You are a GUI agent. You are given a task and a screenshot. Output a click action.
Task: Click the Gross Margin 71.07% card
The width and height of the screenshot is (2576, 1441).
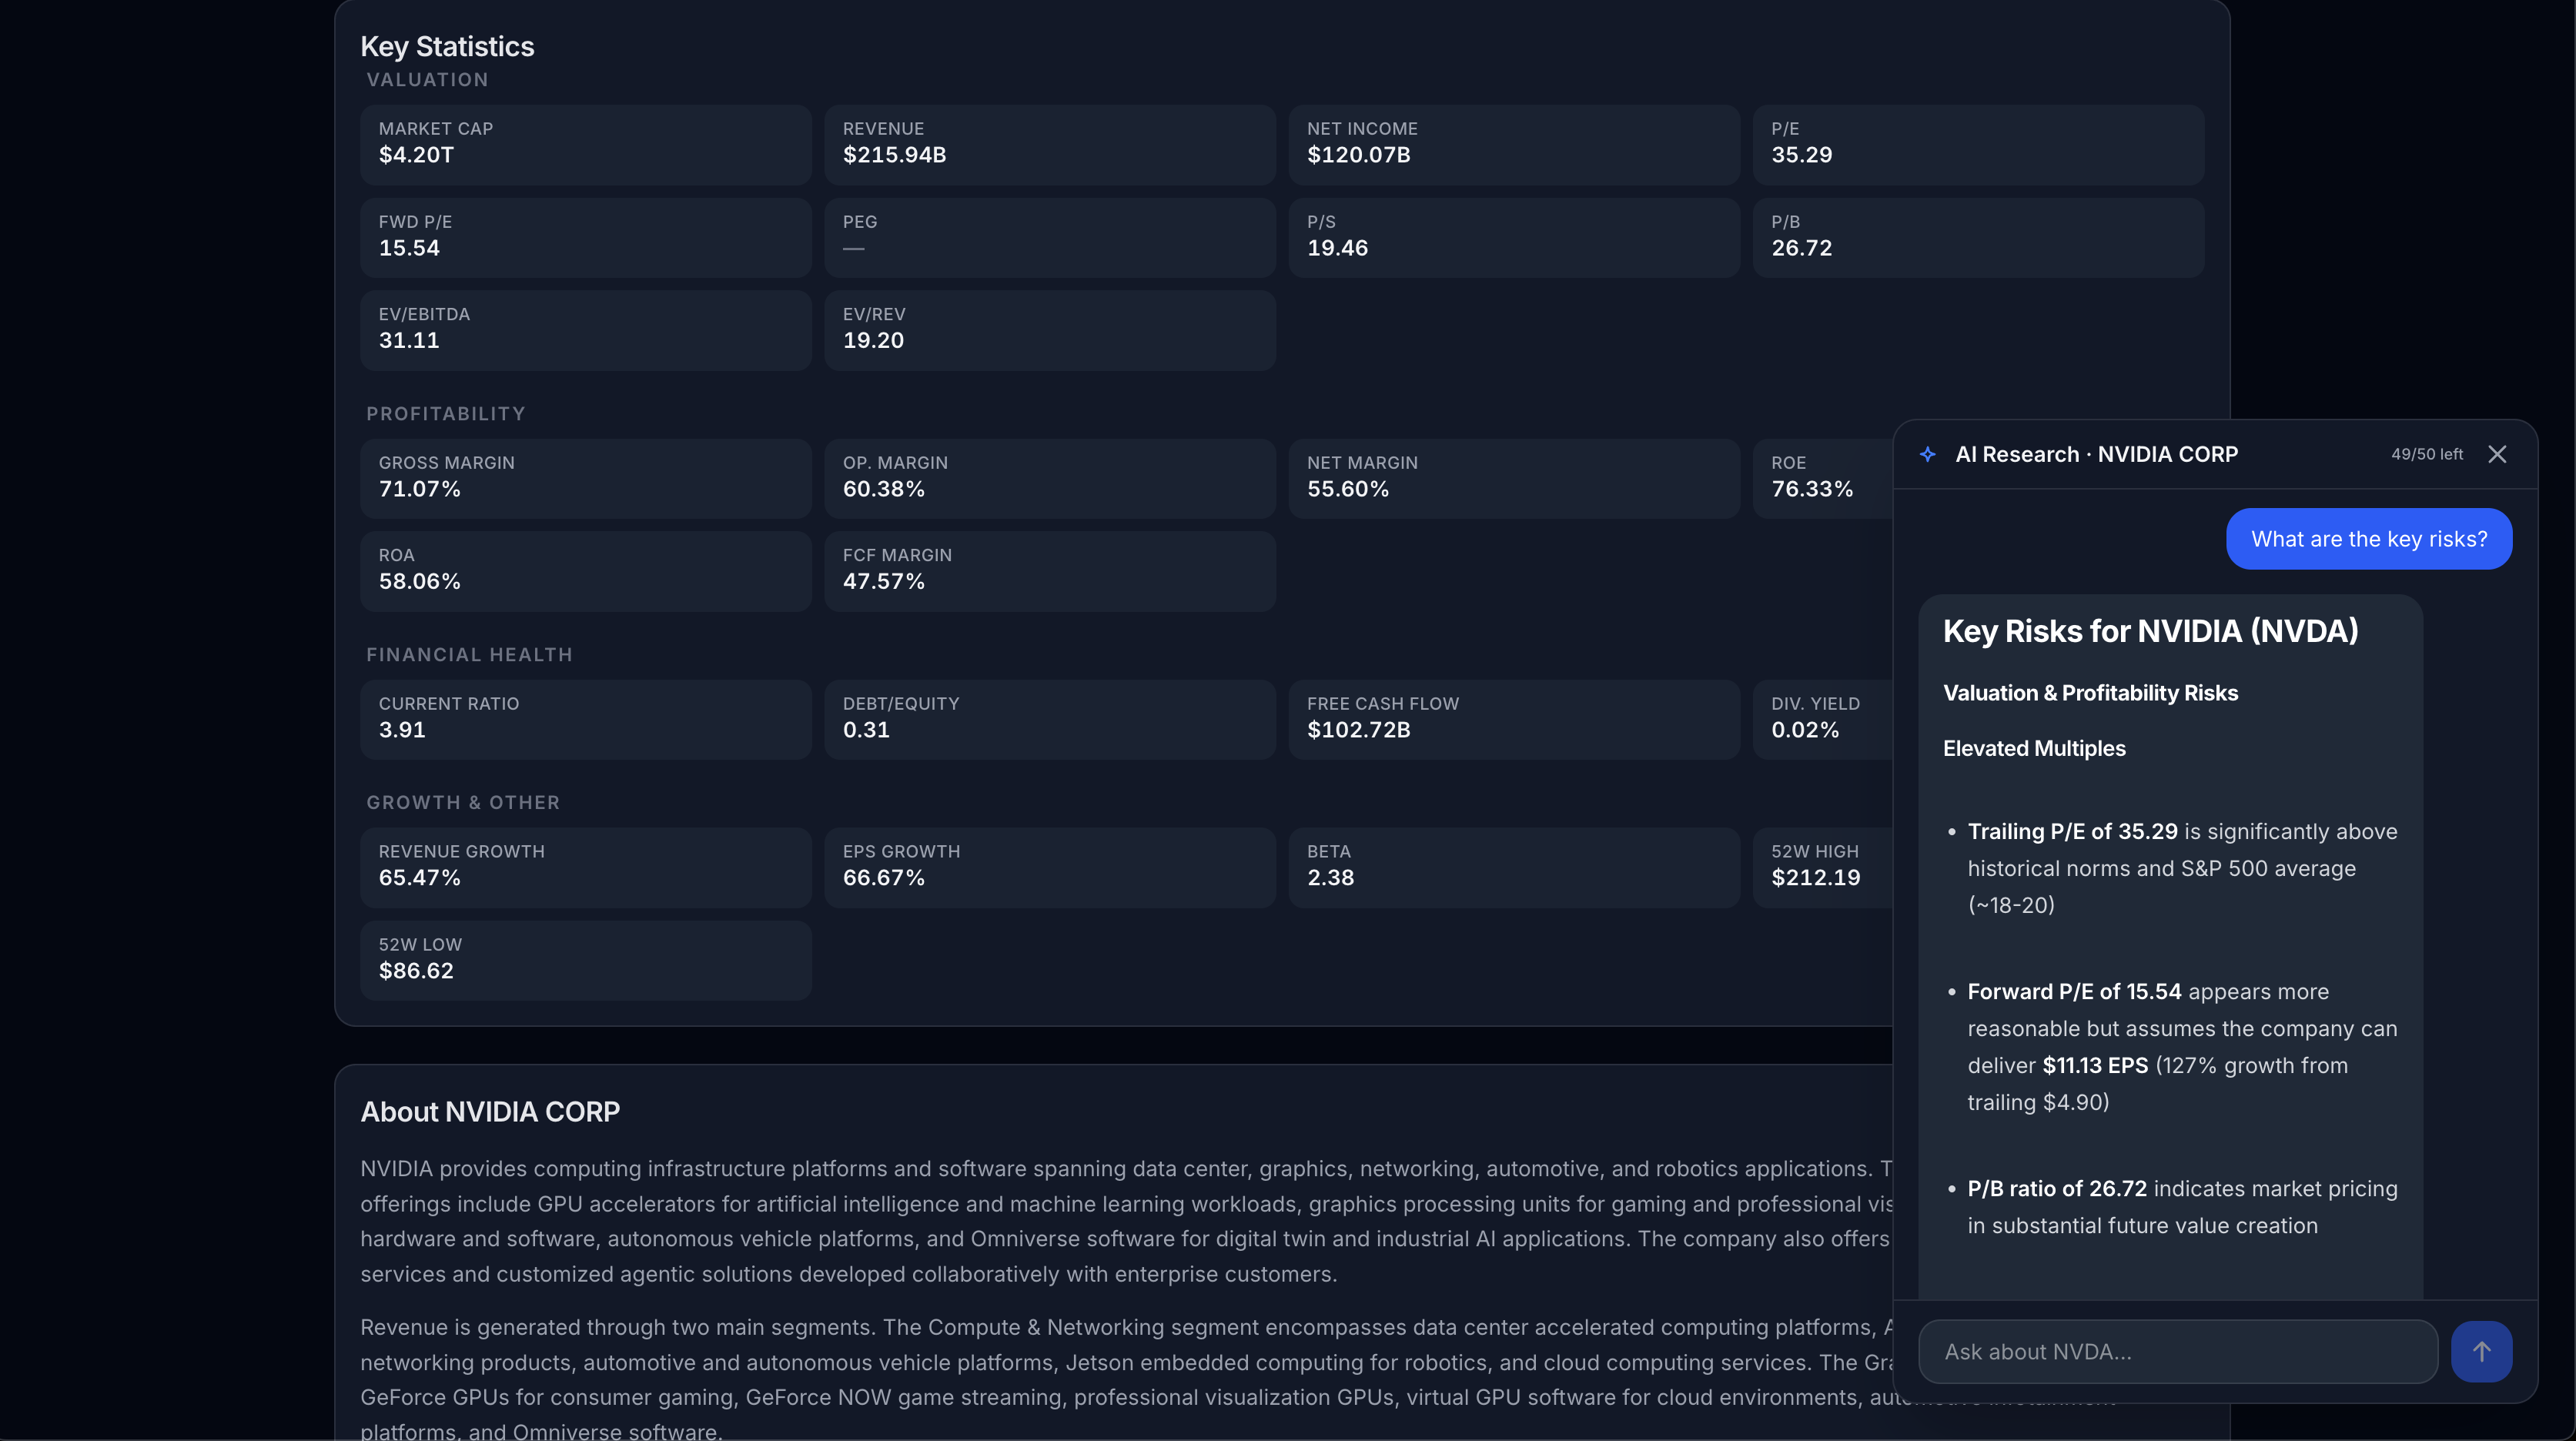click(586, 478)
